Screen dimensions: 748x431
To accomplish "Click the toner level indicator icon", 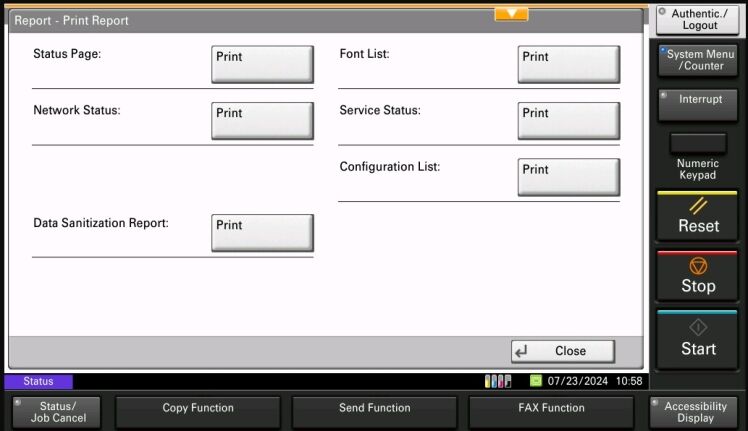I will click(497, 381).
